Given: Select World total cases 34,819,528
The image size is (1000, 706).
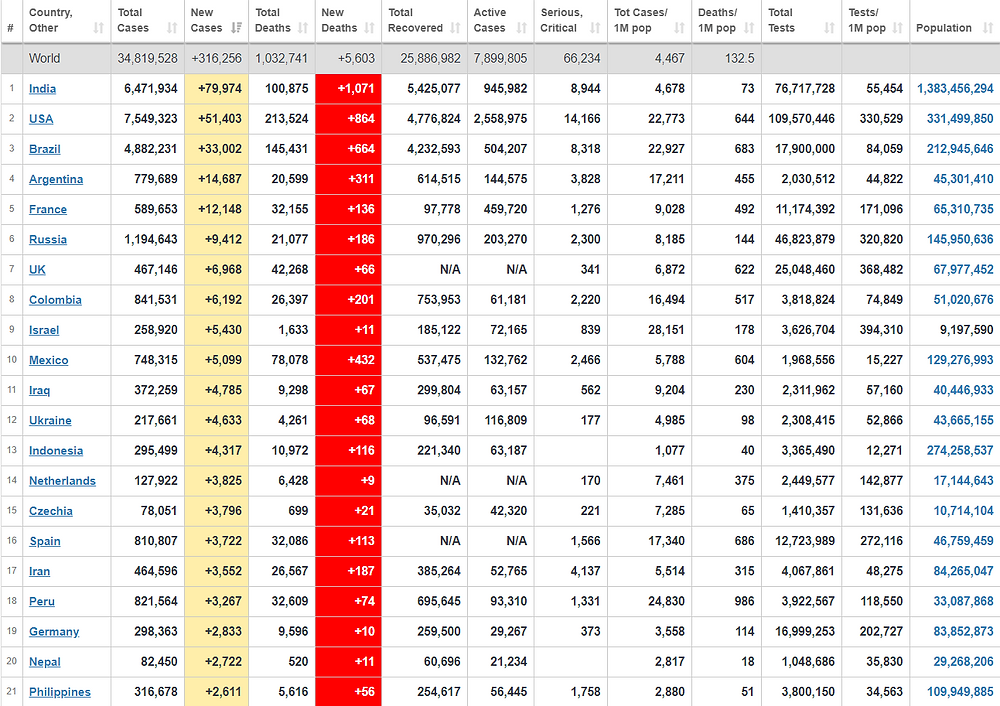Looking at the screenshot, I should coord(147,59).
